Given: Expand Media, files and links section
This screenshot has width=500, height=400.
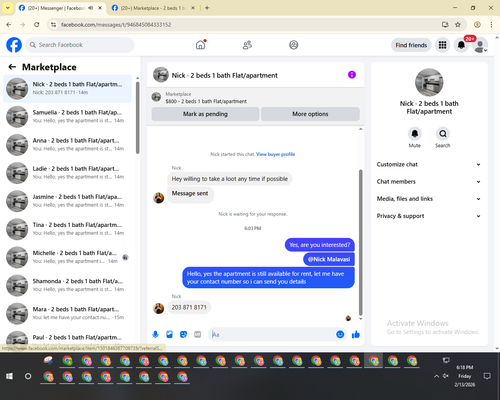Looking at the screenshot, I should 429,199.
